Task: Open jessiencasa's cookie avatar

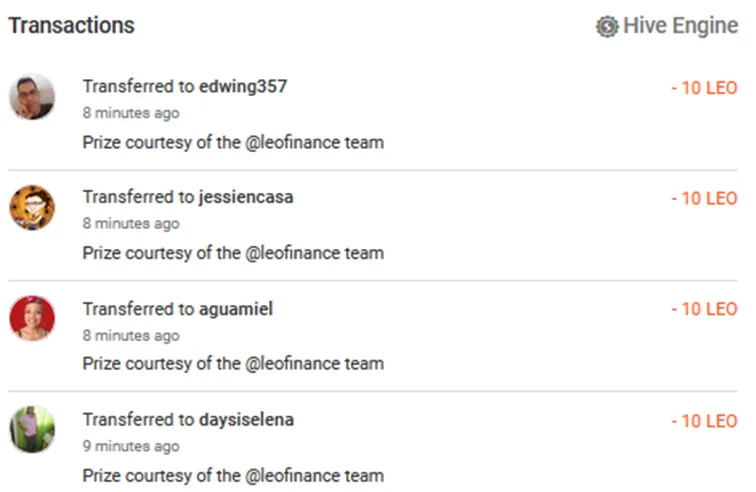Action: (32, 207)
